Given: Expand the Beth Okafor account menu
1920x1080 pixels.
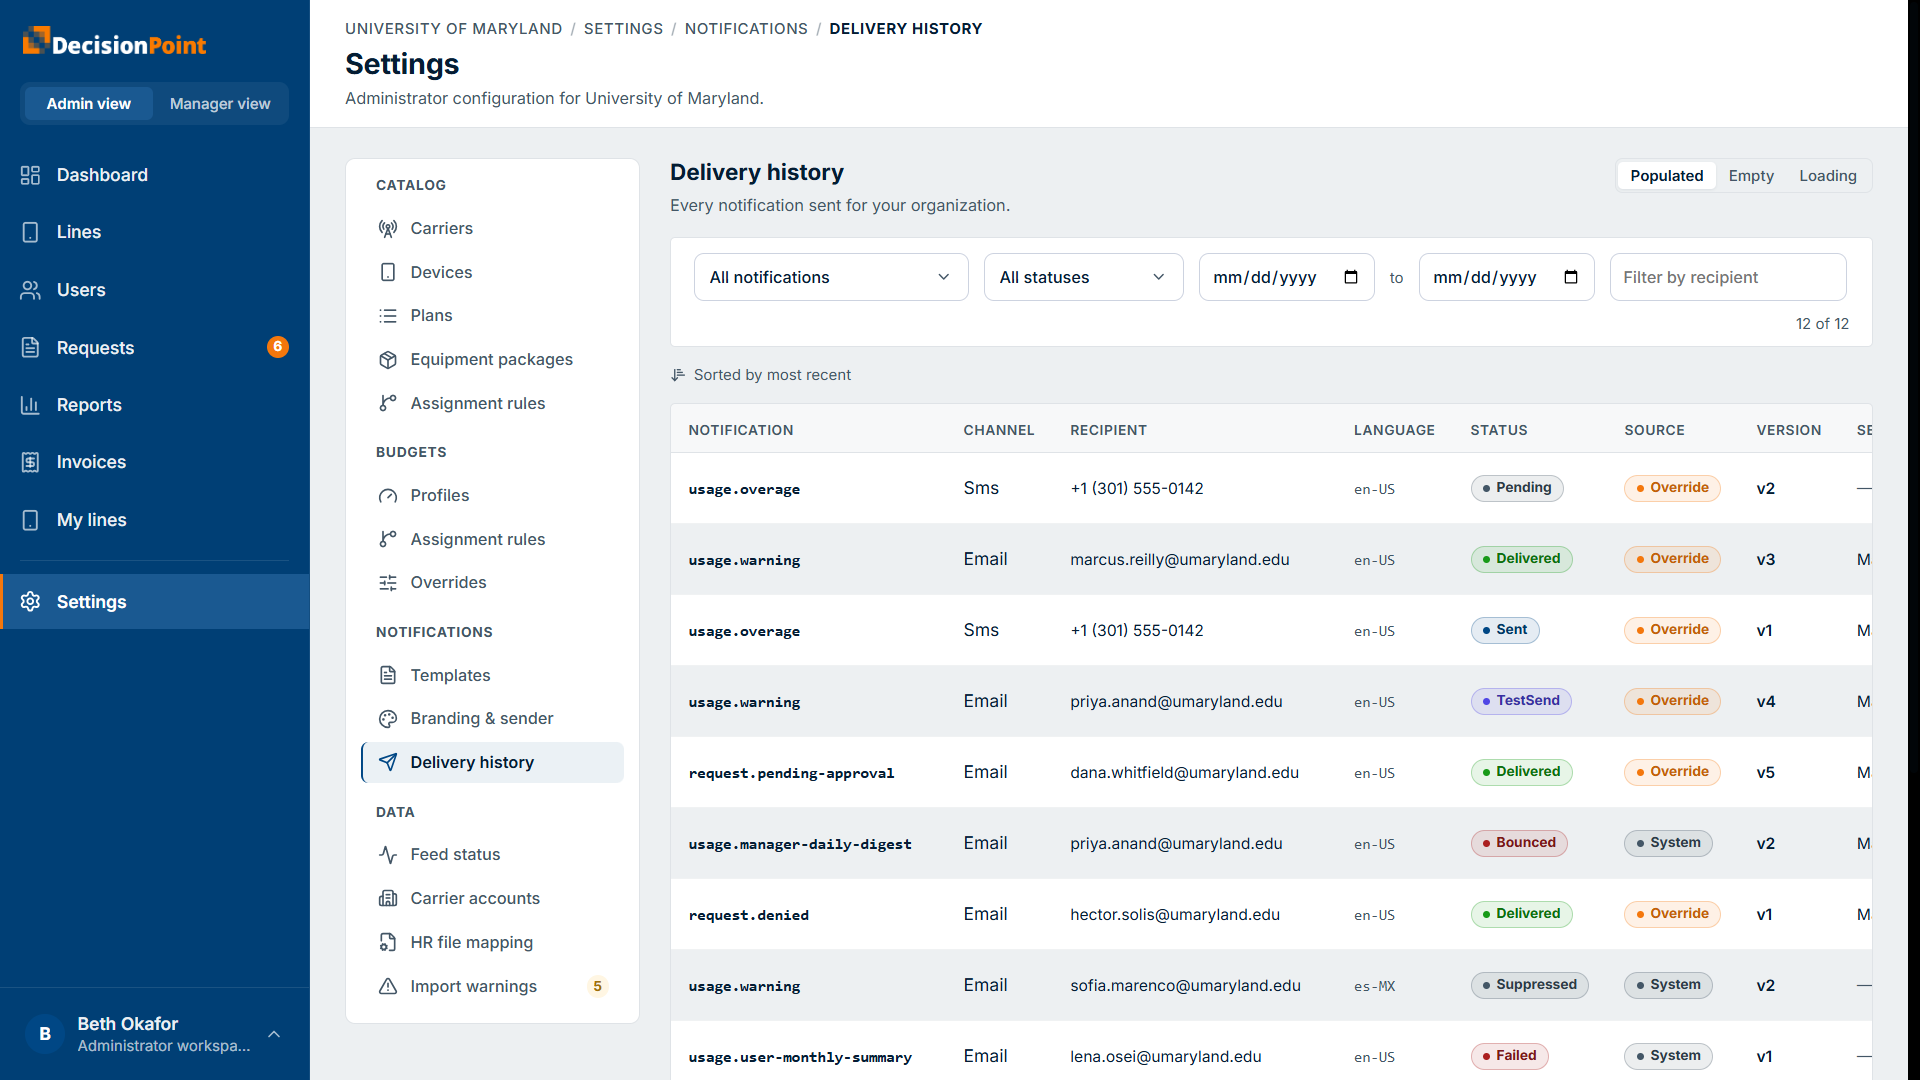Looking at the screenshot, I should tap(155, 1034).
